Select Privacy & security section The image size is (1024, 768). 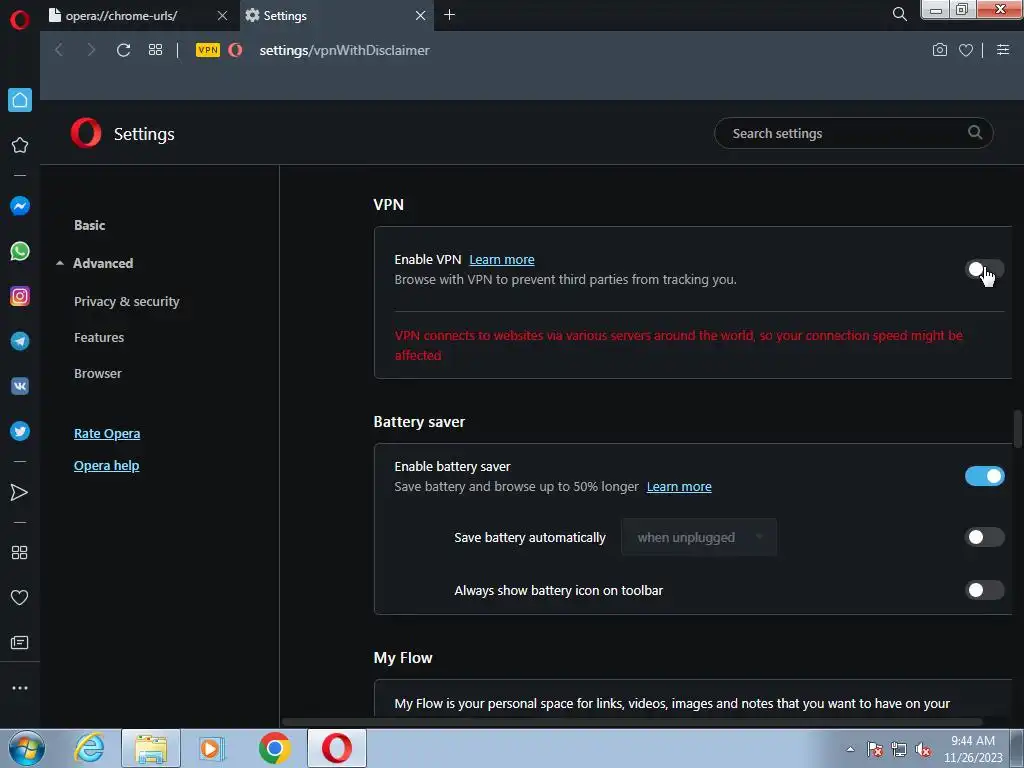pos(127,302)
